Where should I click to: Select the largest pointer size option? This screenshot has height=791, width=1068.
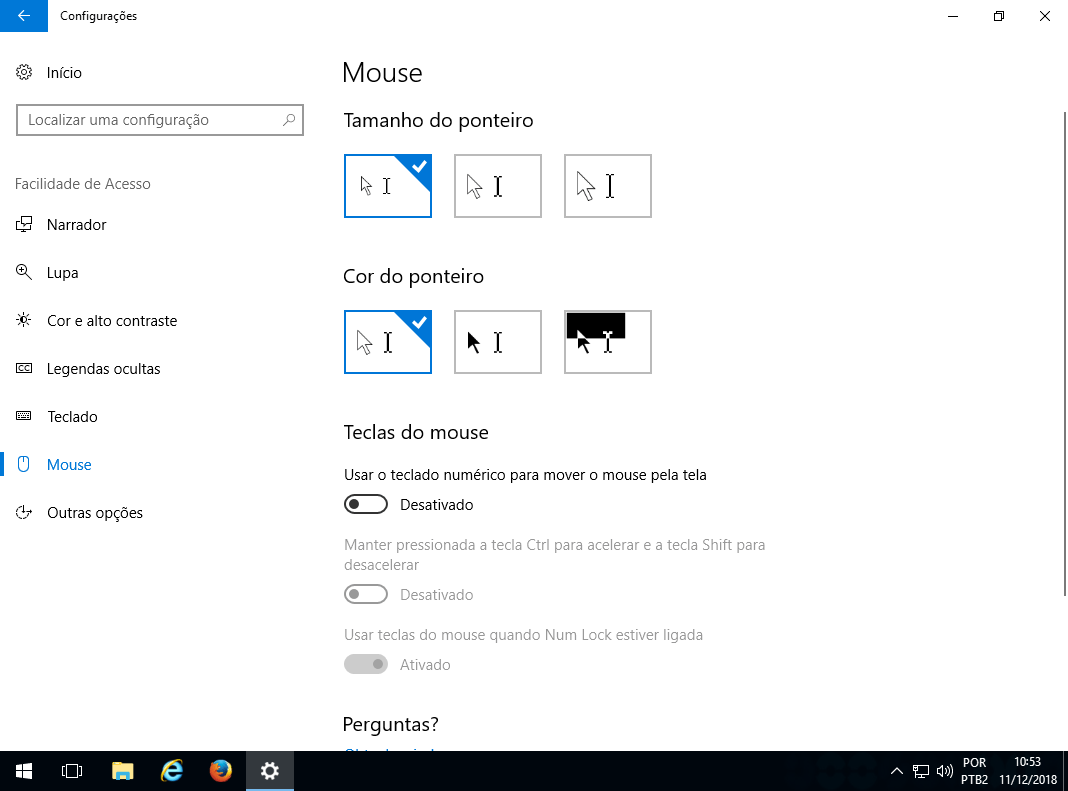(607, 186)
